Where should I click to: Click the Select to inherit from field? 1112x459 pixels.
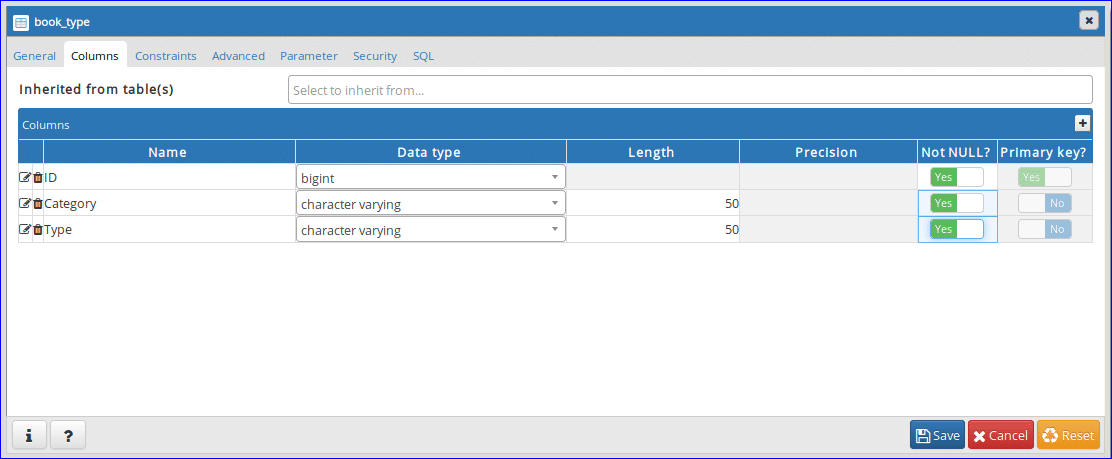click(690, 90)
